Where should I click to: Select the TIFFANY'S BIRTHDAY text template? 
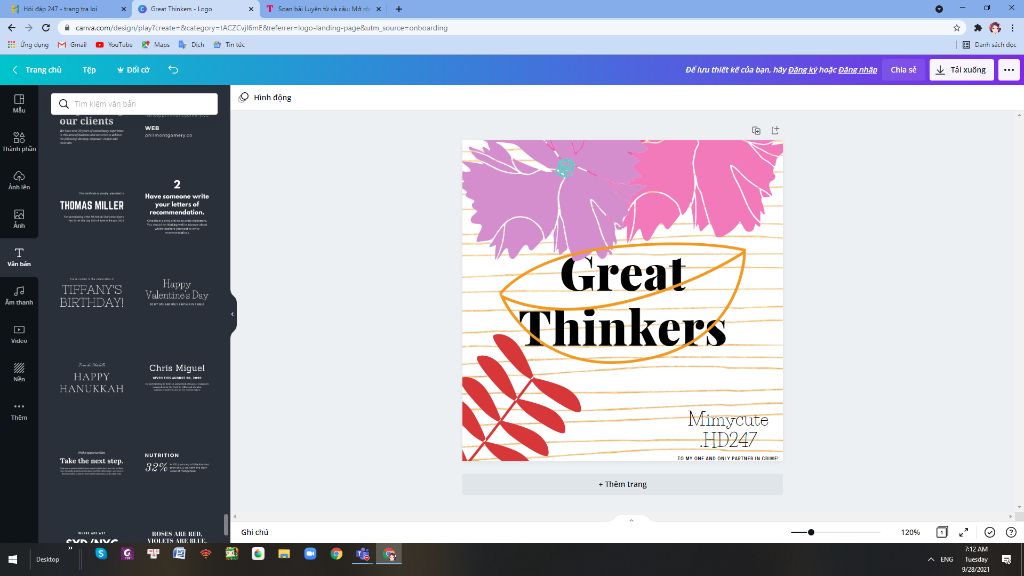(x=91, y=294)
